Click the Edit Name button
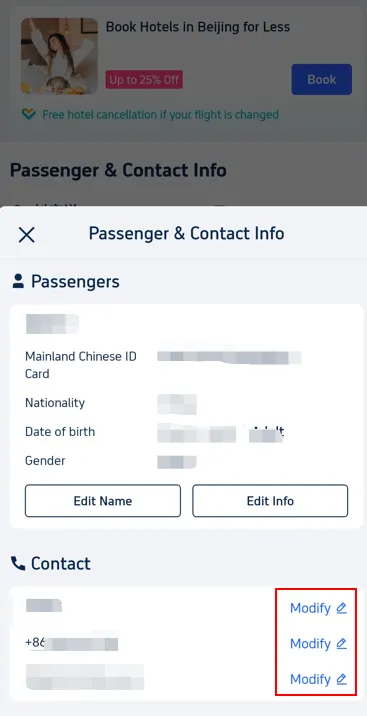This screenshot has width=367, height=716. point(103,501)
